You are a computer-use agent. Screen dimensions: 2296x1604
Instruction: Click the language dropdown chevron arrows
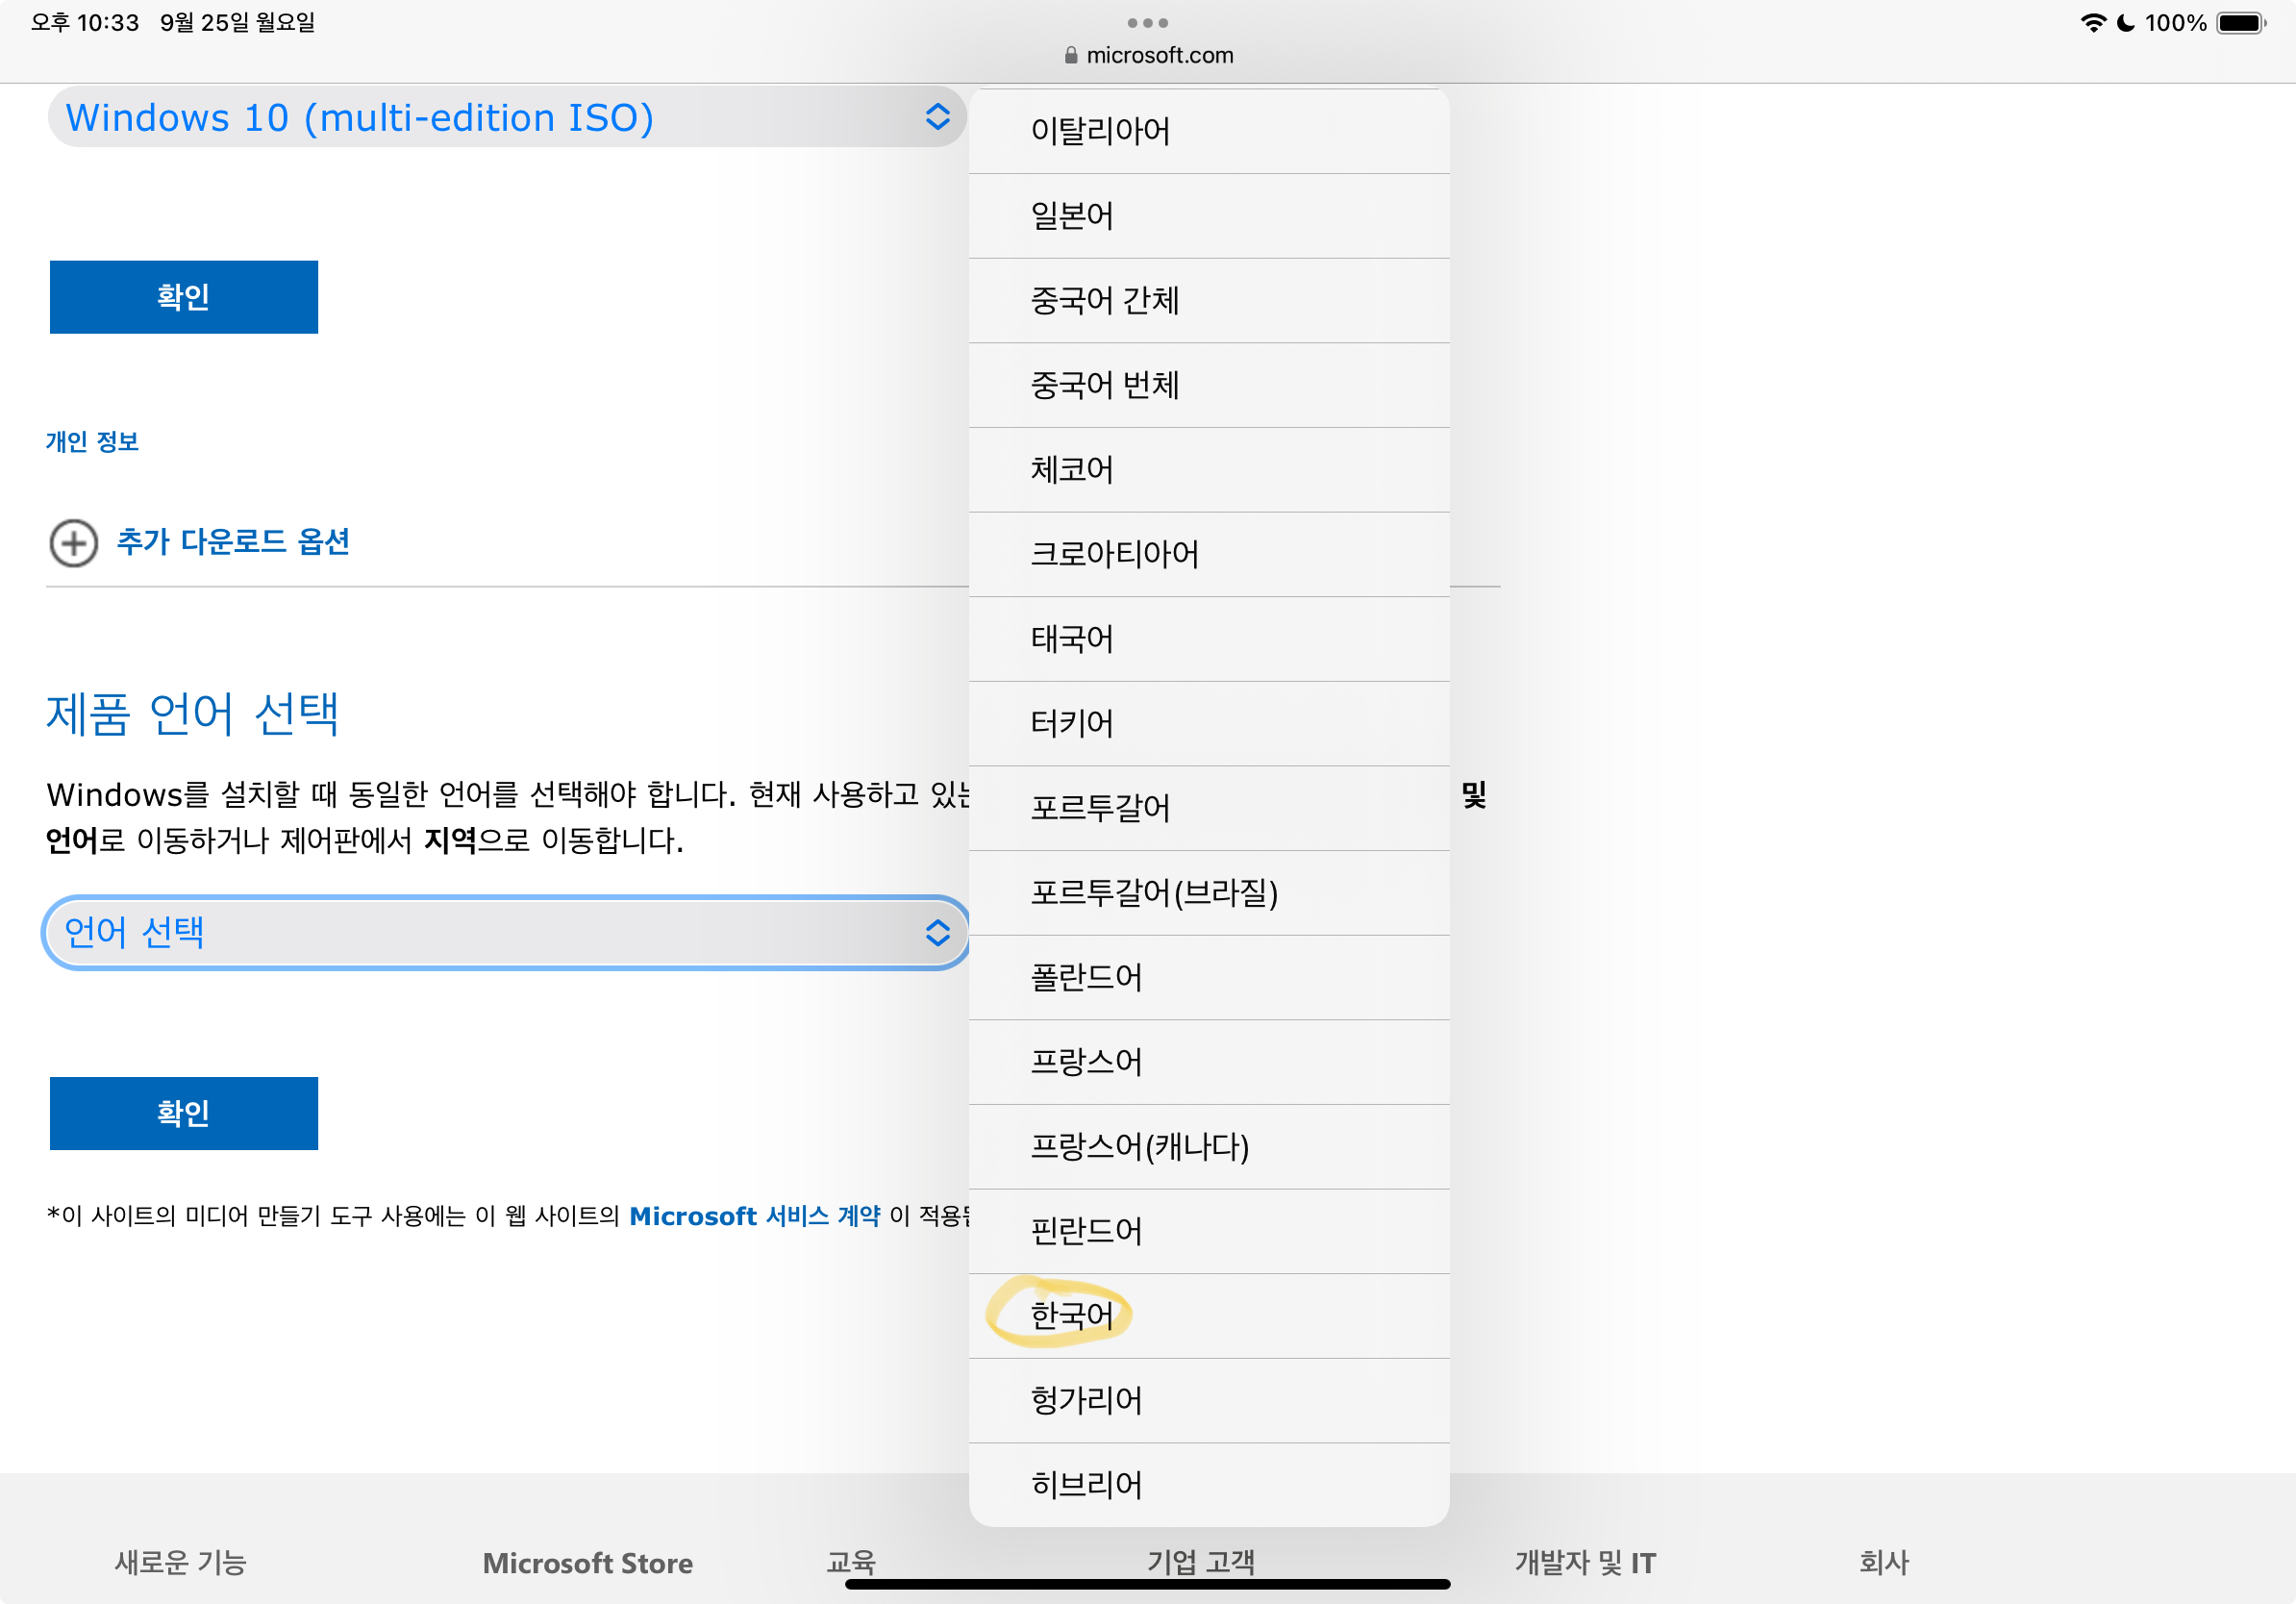click(937, 932)
